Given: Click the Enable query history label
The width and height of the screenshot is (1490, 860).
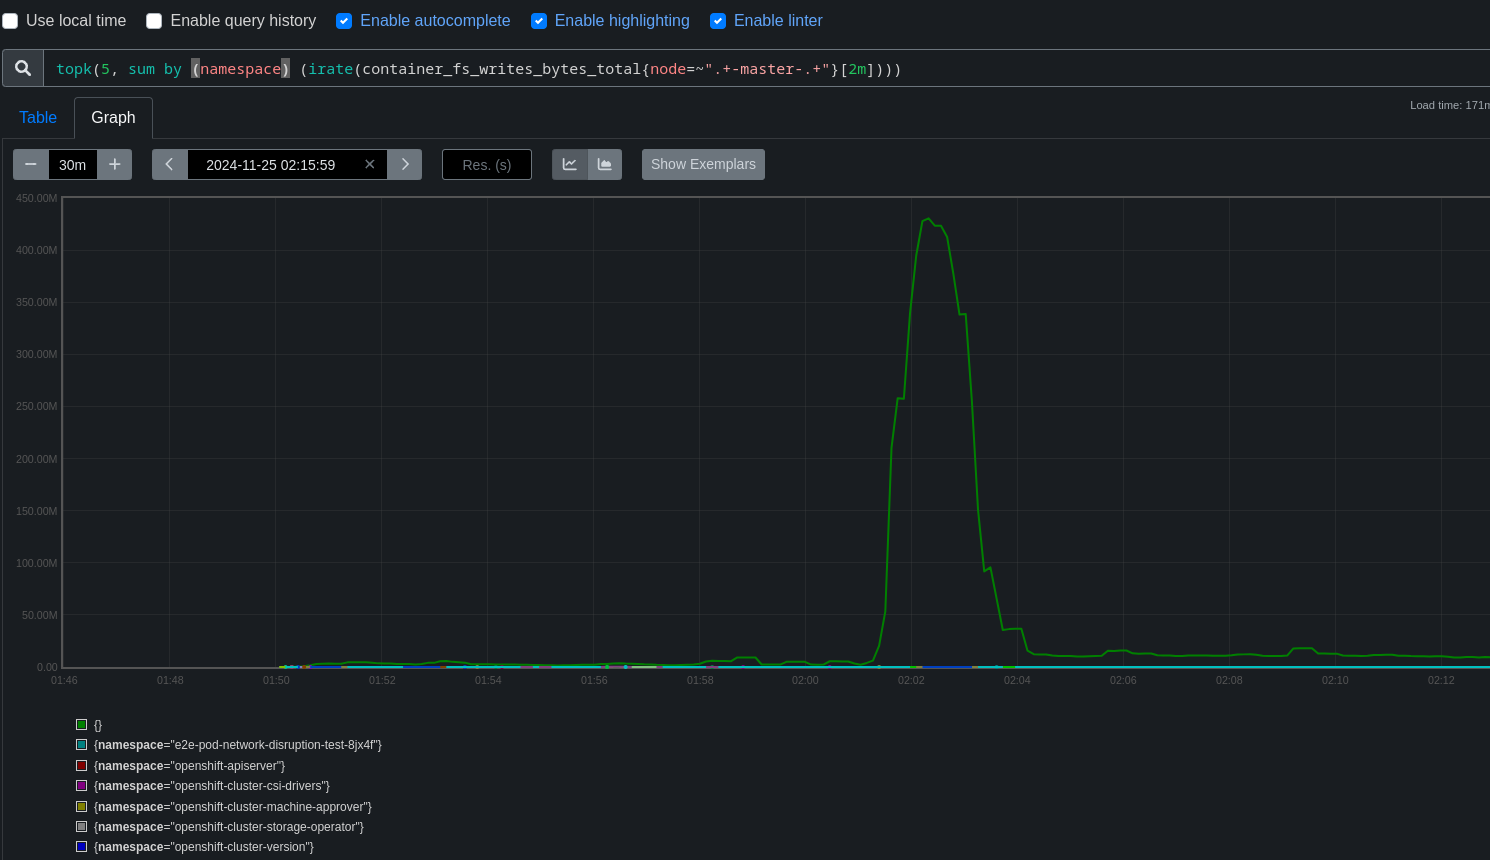Looking at the screenshot, I should [243, 21].
